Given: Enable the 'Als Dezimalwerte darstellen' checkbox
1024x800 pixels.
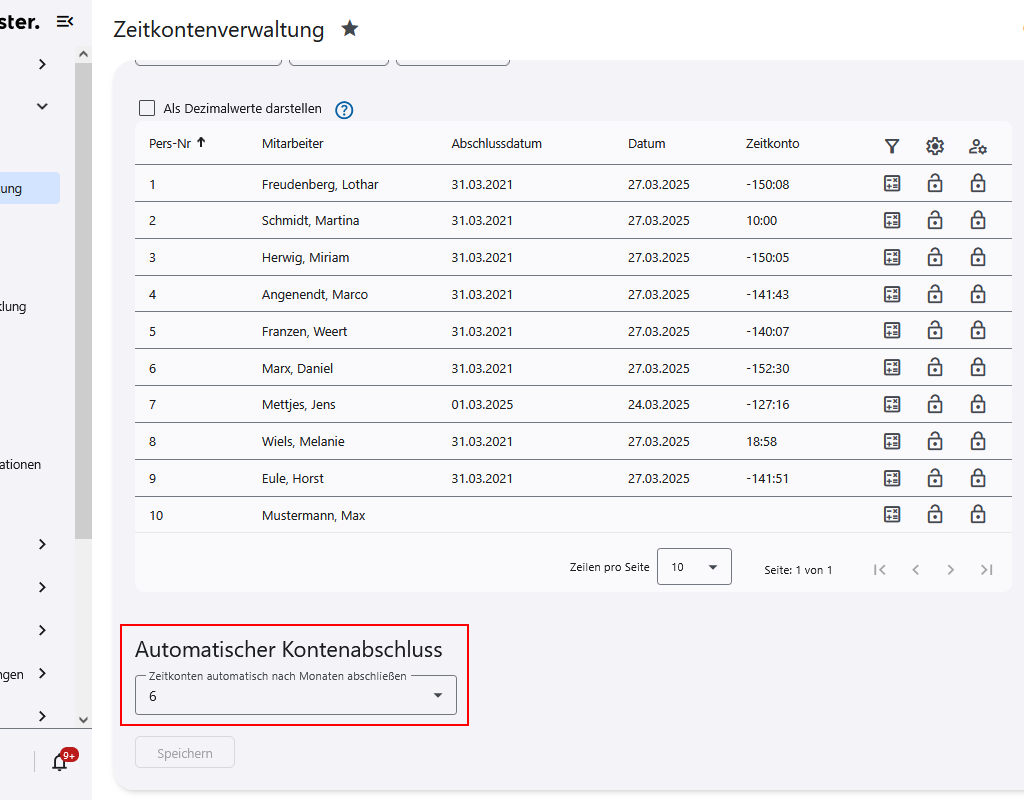Looking at the screenshot, I should 147,108.
